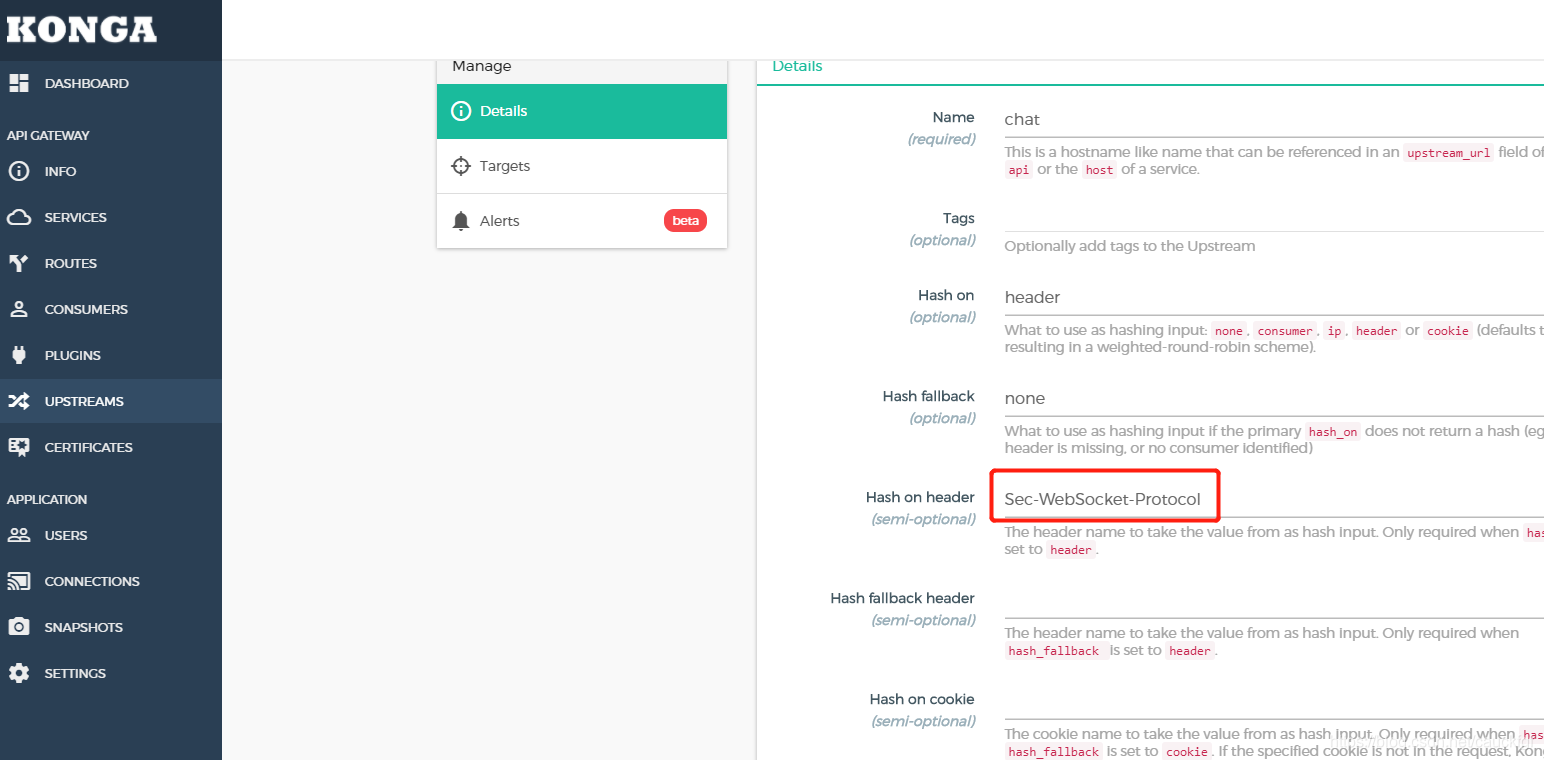Click the empty Hash fallback header field
The image size is (1544, 760).
click(x=1274, y=600)
